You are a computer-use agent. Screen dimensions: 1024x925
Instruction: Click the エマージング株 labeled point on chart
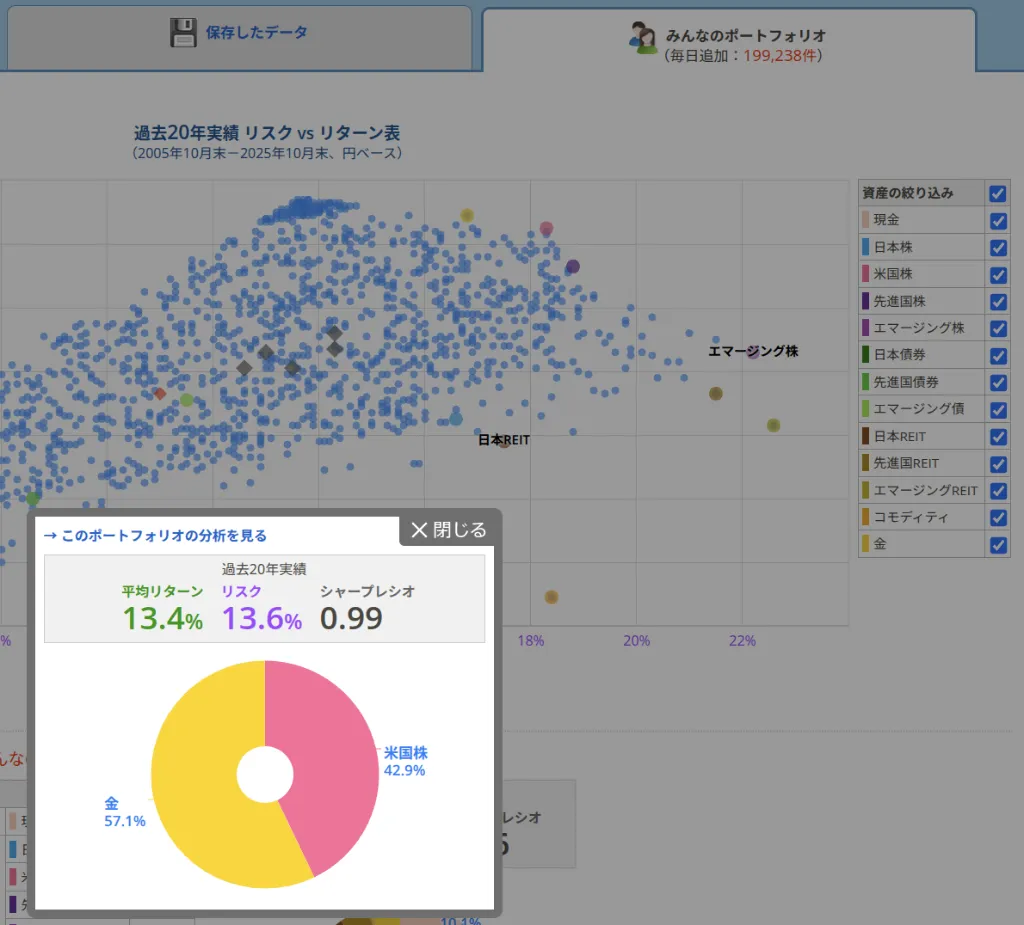tap(754, 351)
